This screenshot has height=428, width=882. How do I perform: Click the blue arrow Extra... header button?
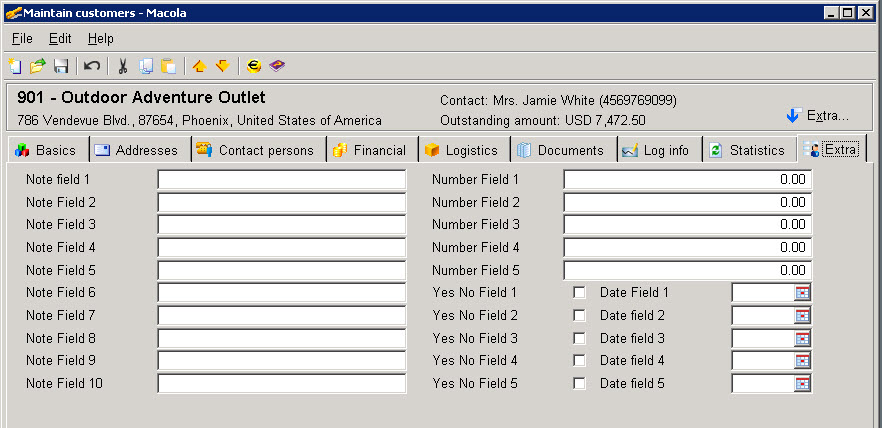pyautogui.click(x=817, y=116)
